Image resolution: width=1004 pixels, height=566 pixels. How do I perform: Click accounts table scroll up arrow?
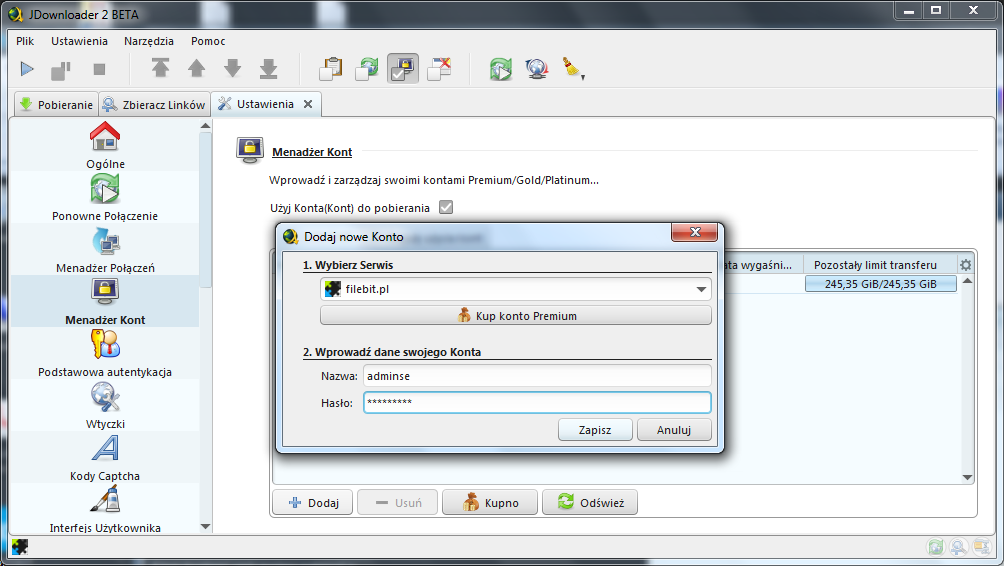click(x=968, y=281)
